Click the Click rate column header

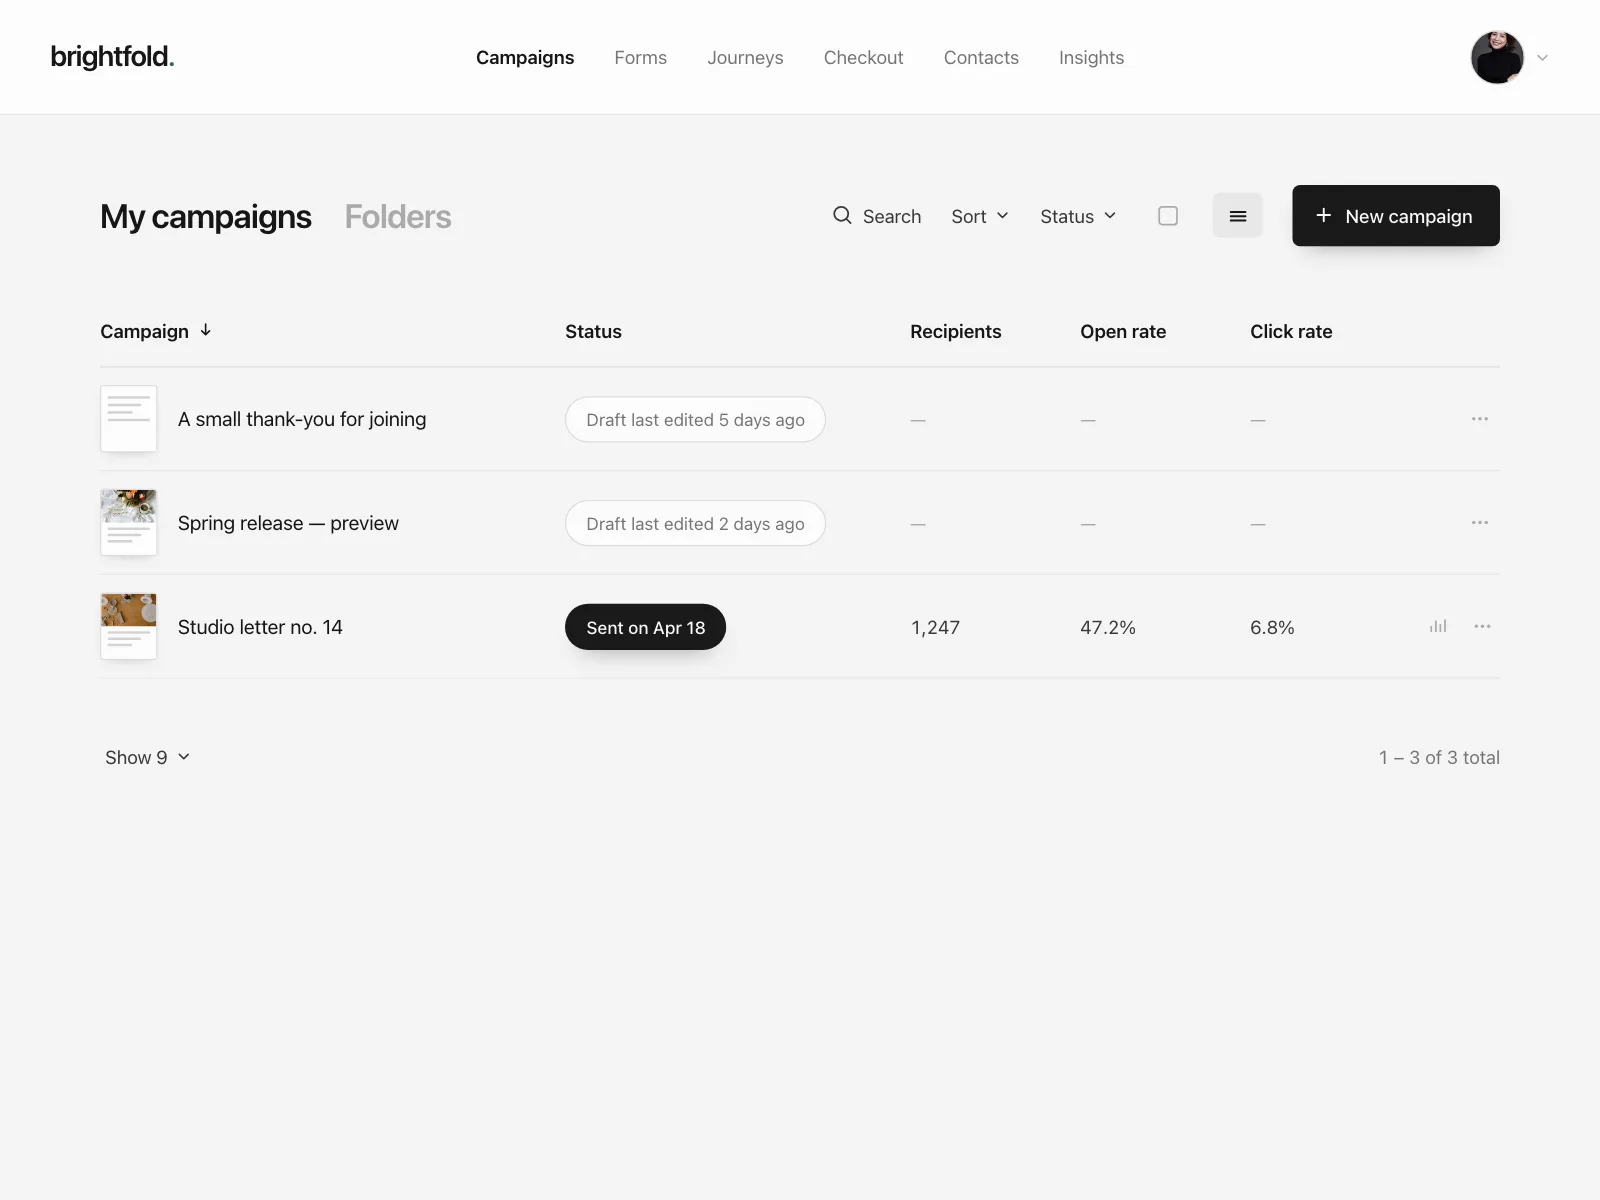coord(1291,331)
